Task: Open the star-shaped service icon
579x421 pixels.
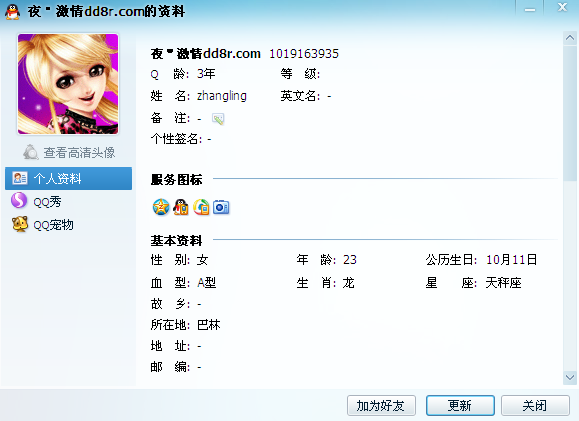Action: (x=161, y=207)
